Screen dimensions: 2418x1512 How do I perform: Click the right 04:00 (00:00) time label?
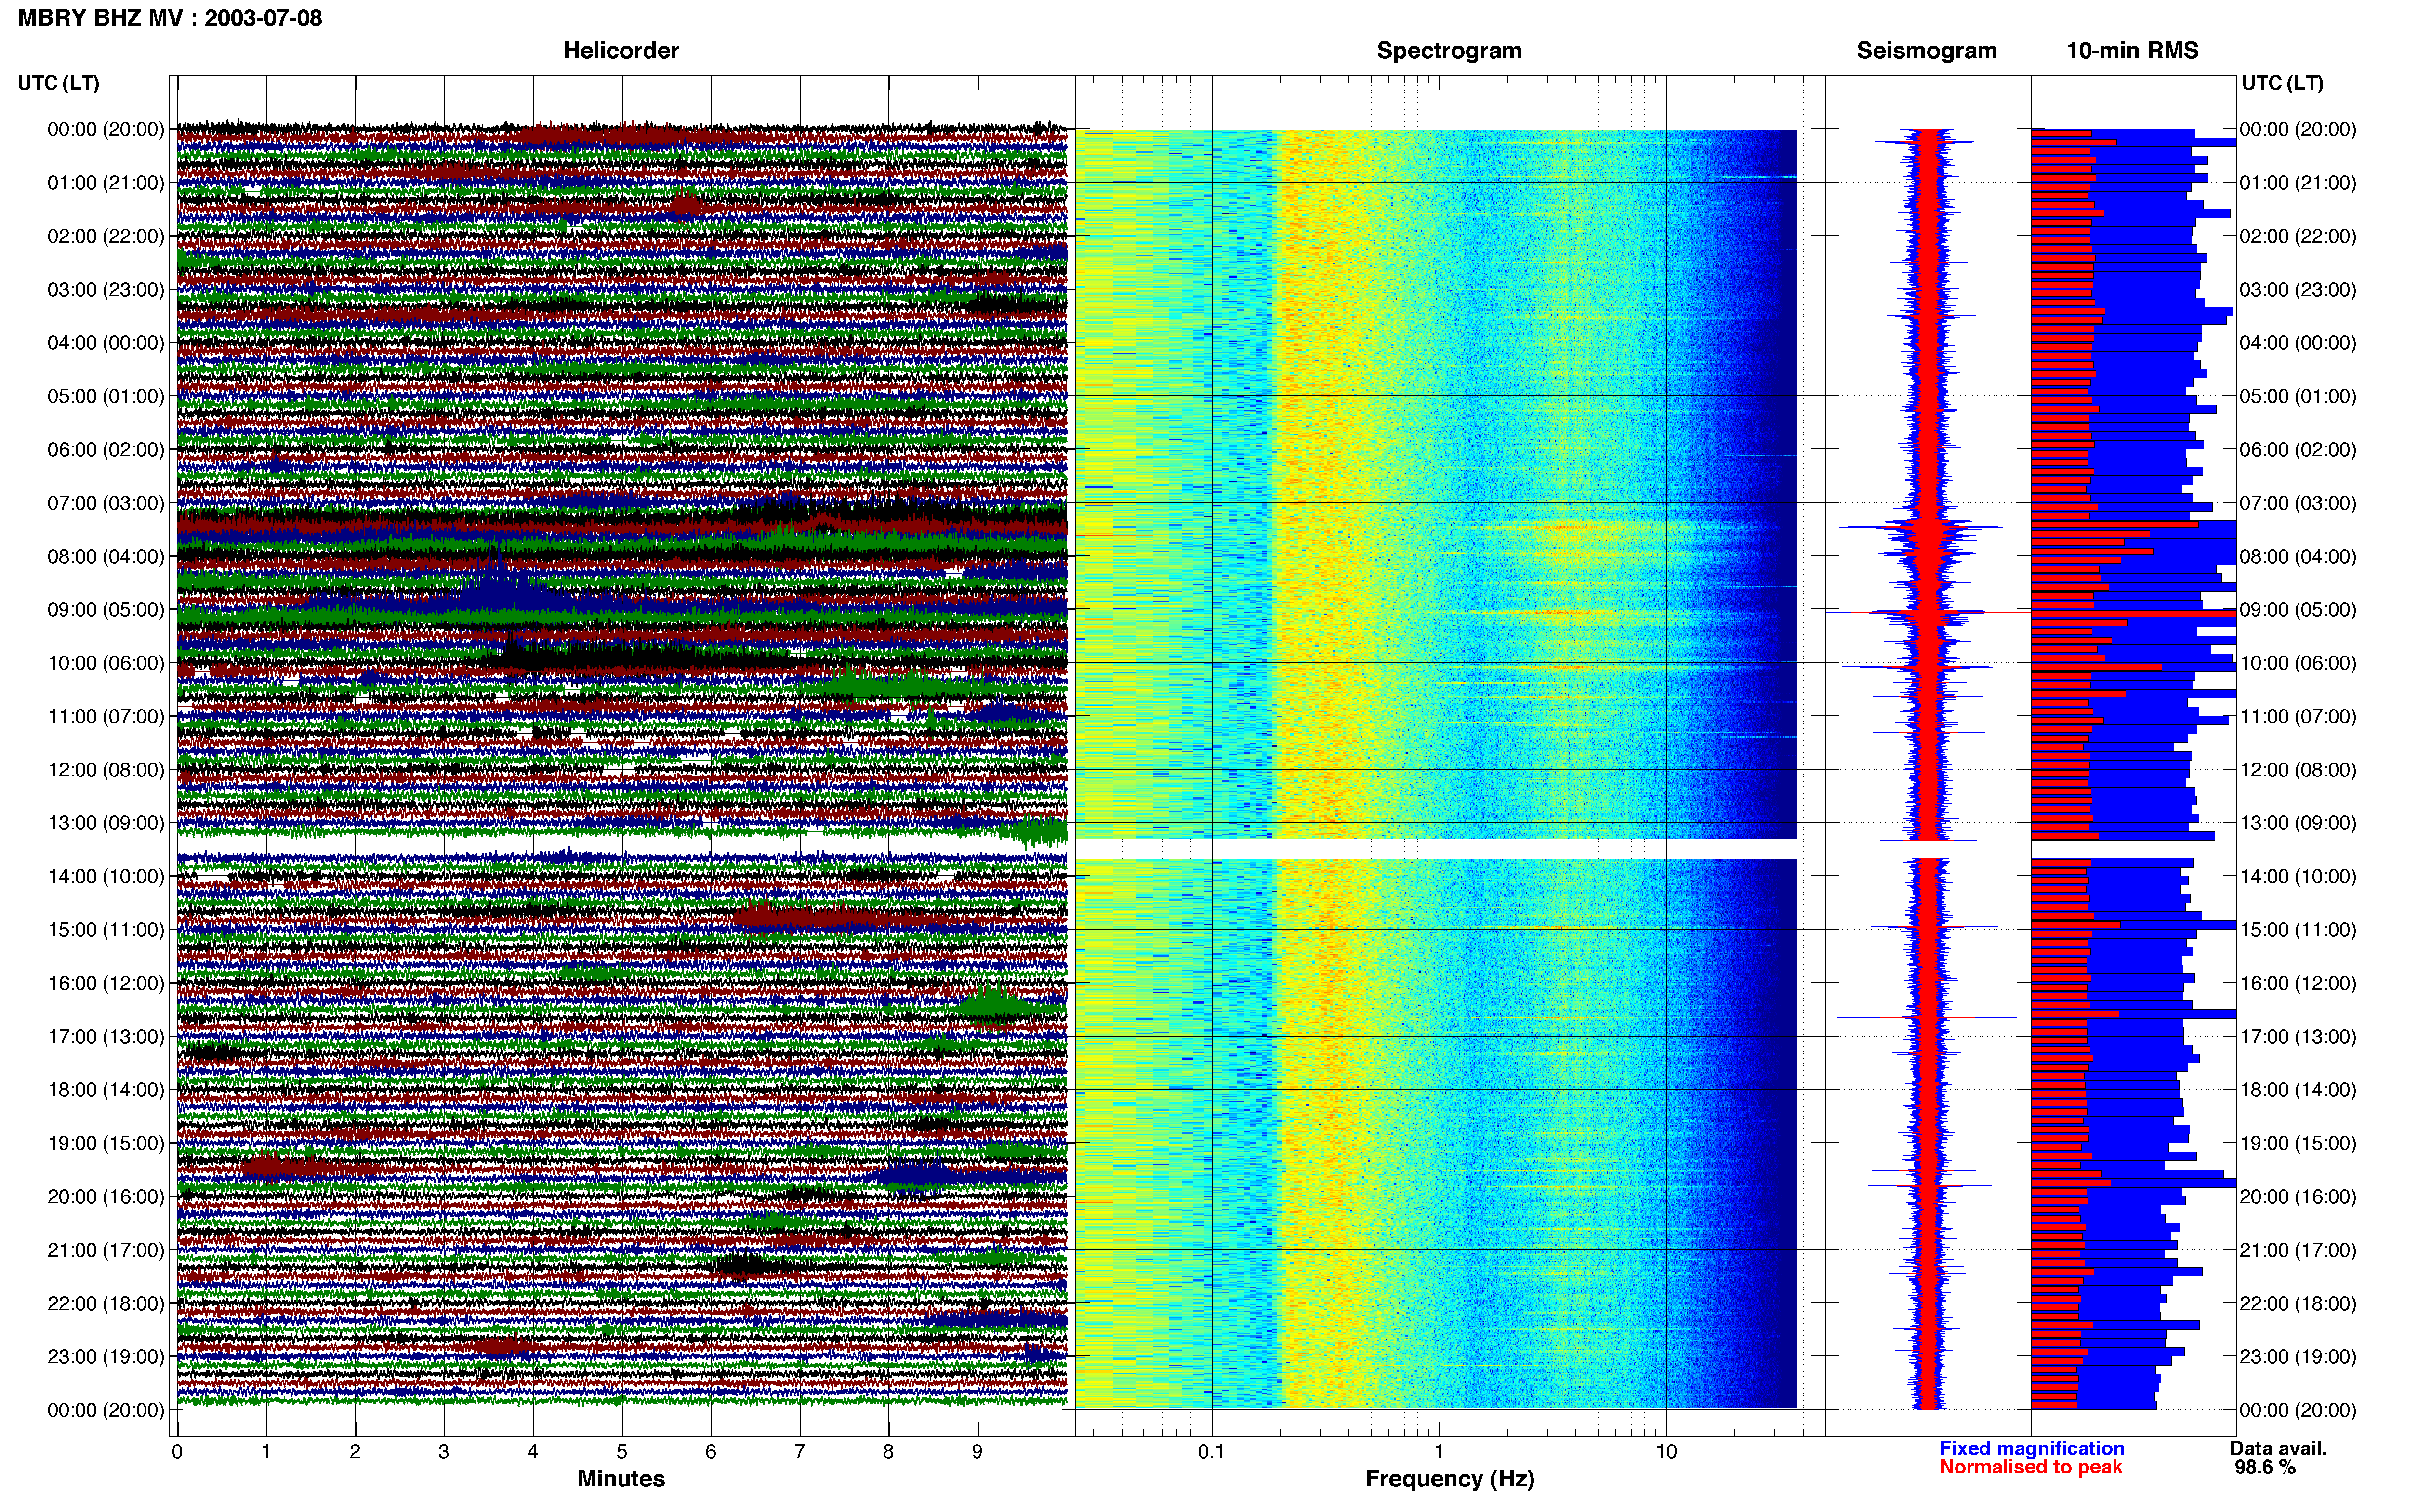click(2298, 343)
